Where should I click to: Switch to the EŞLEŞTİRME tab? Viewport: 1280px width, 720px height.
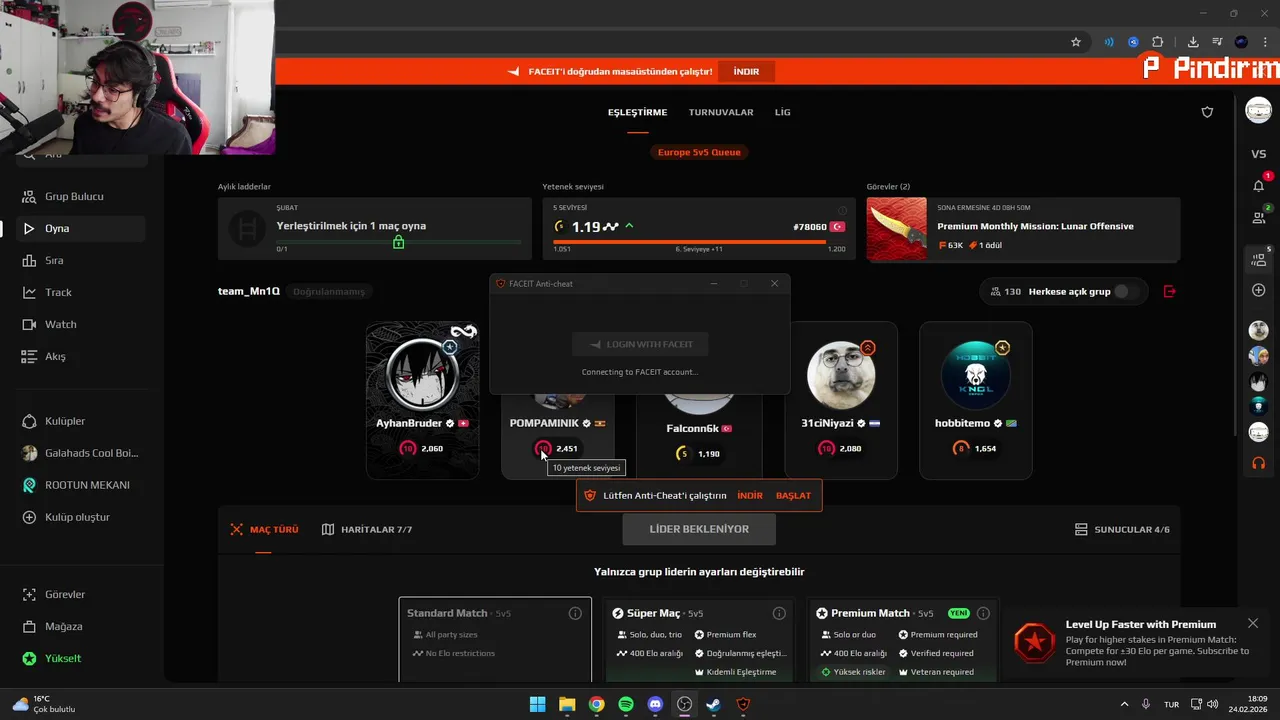tap(637, 112)
